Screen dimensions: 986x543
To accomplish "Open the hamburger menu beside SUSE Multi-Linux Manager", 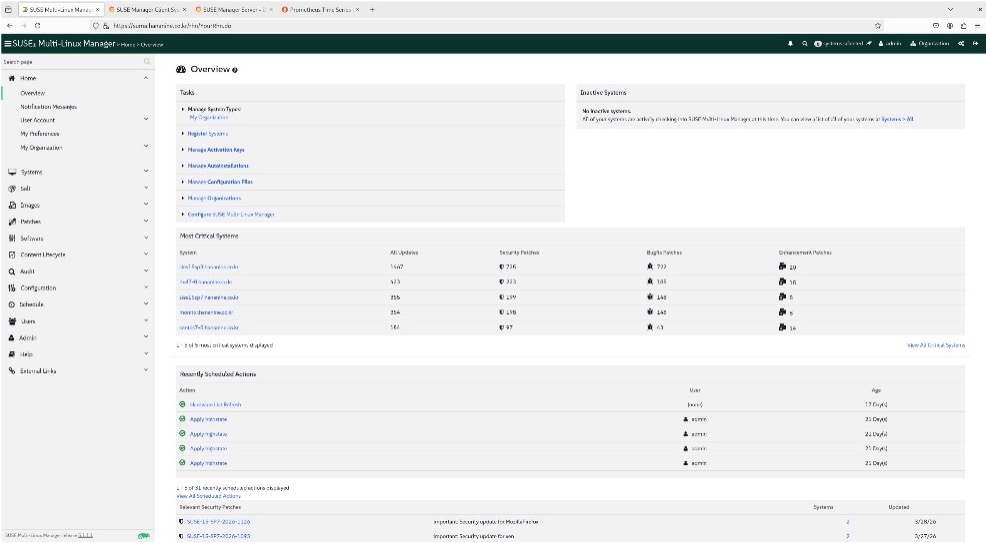I will pyautogui.click(x=8, y=43).
